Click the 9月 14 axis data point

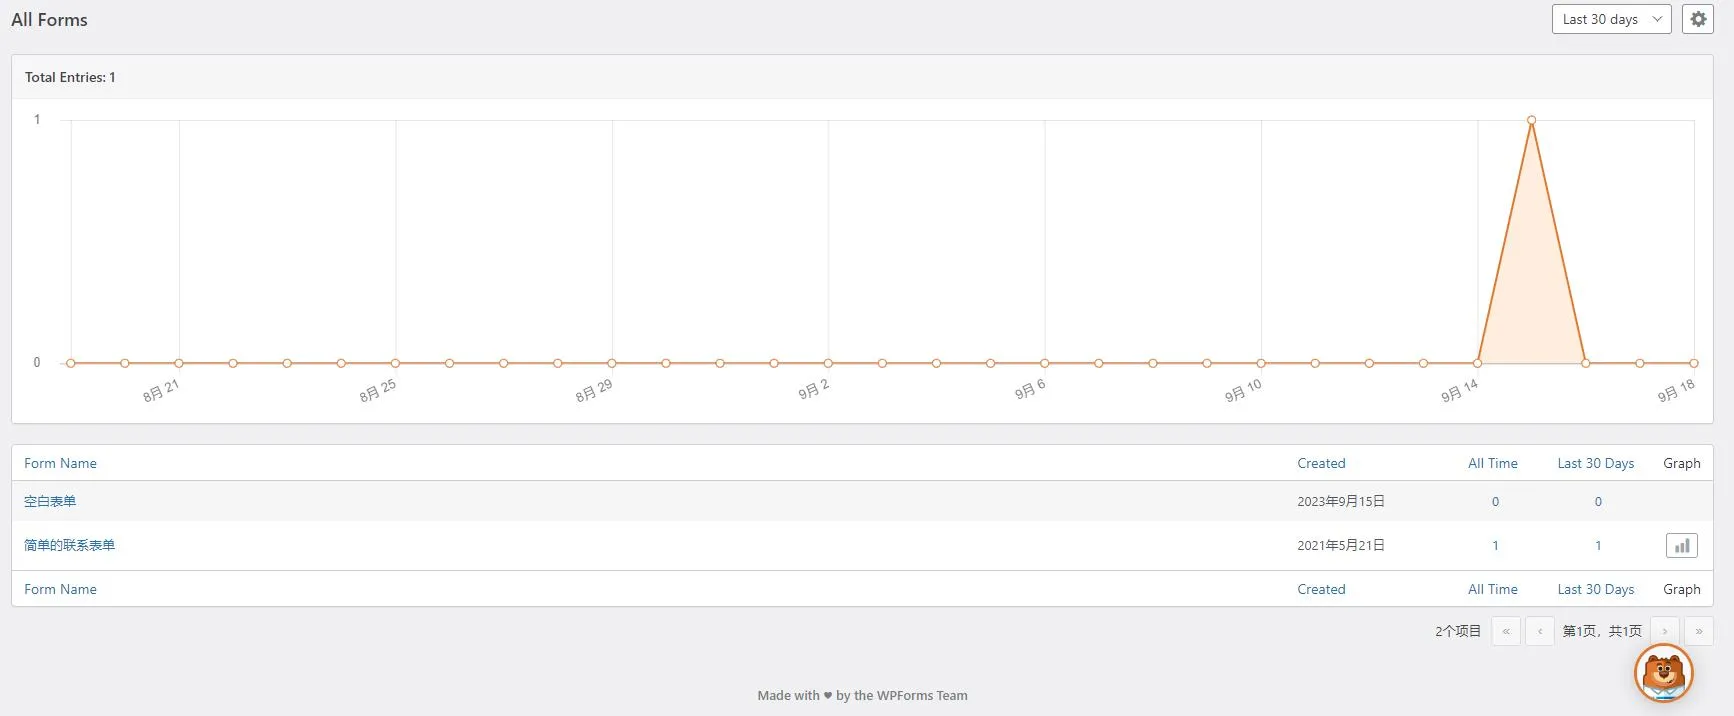pyautogui.click(x=1477, y=363)
